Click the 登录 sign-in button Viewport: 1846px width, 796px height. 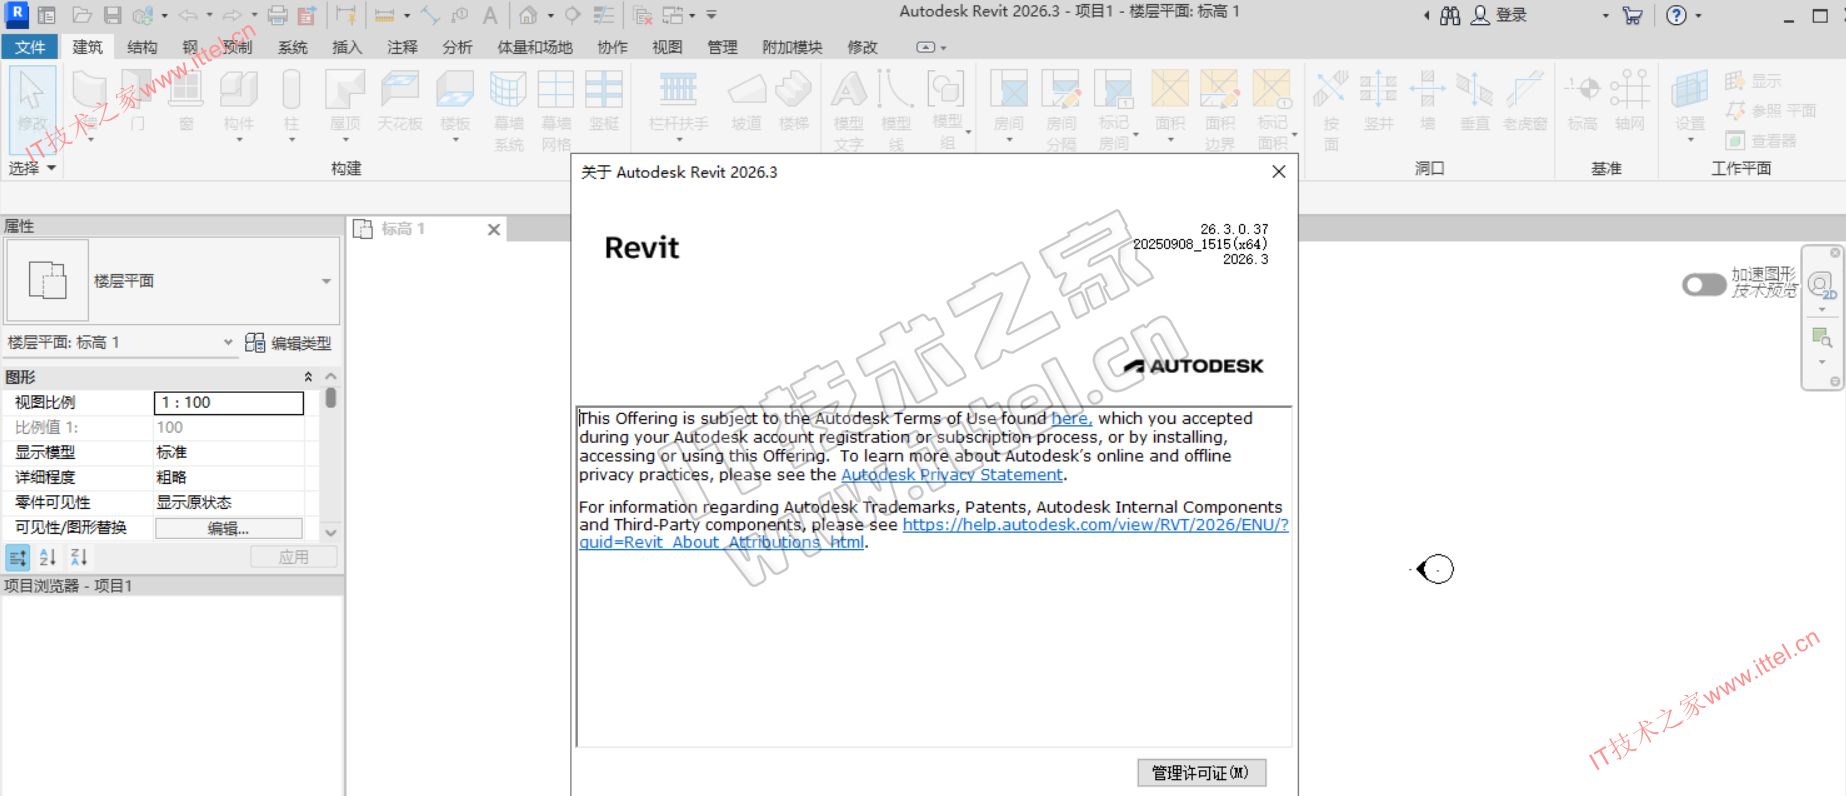pyautogui.click(x=1499, y=15)
